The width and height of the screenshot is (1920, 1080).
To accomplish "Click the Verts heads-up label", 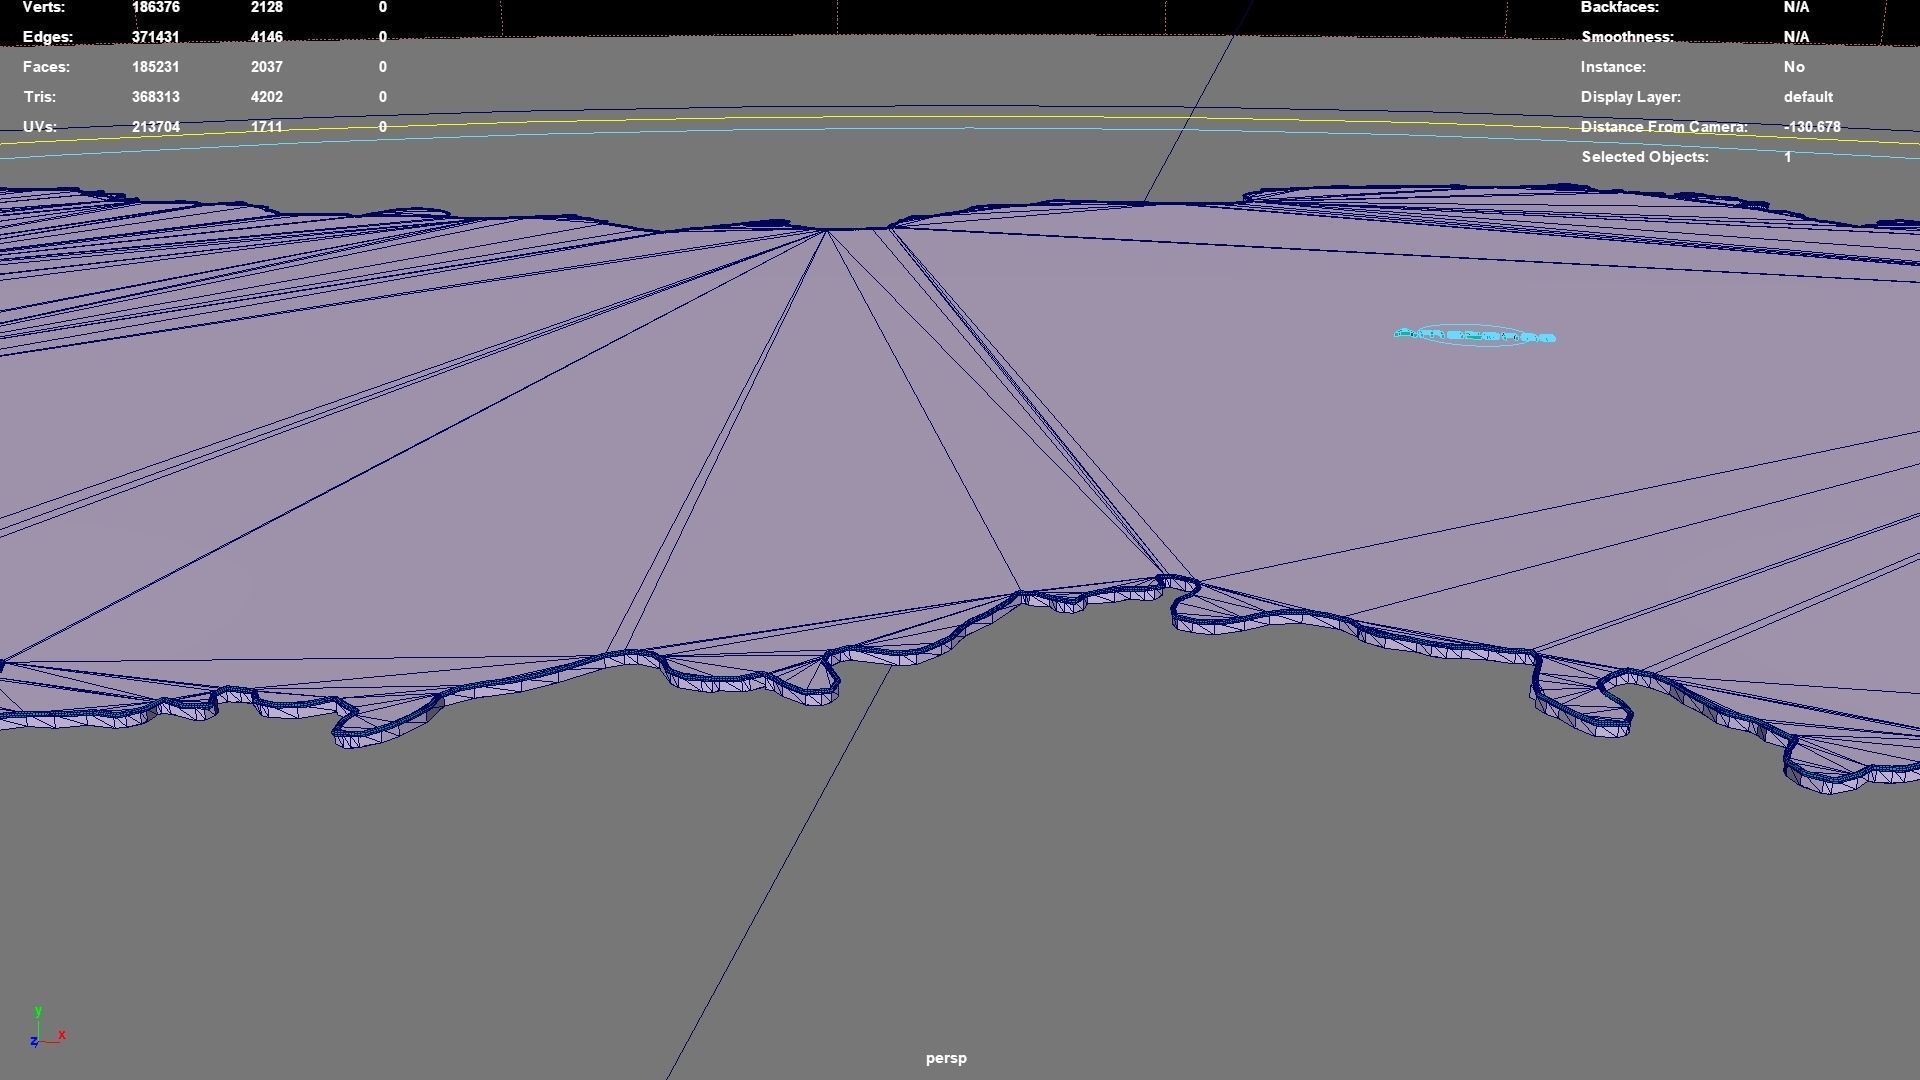I will pos(43,7).
